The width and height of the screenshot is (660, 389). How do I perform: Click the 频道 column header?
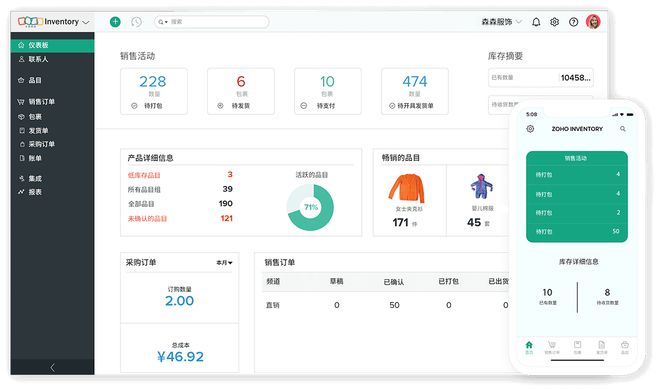pos(273,282)
